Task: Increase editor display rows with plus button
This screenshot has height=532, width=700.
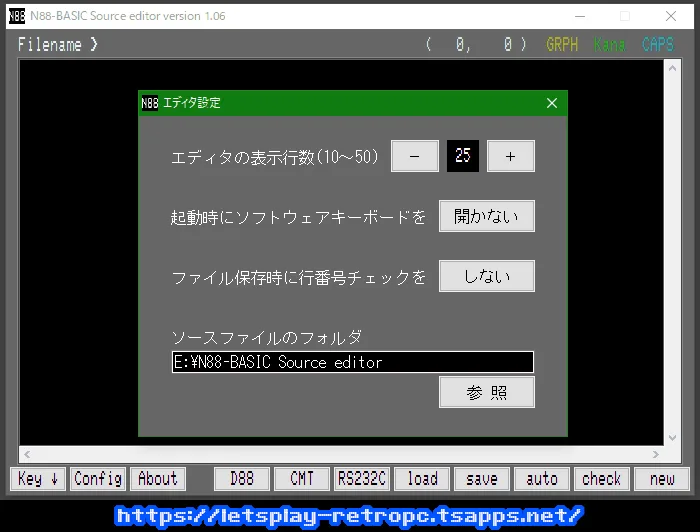Action: click(510, 156)
